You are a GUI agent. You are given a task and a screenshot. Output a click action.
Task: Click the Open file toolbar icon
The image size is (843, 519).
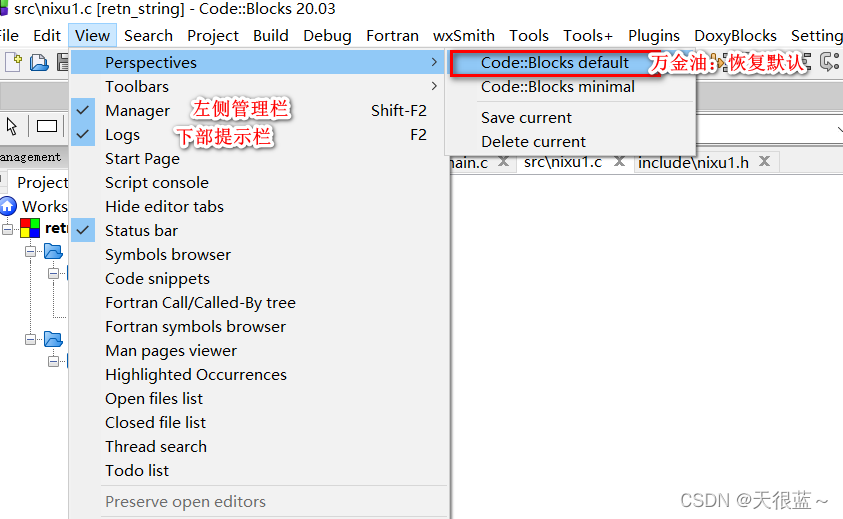(x=39, y=62)
